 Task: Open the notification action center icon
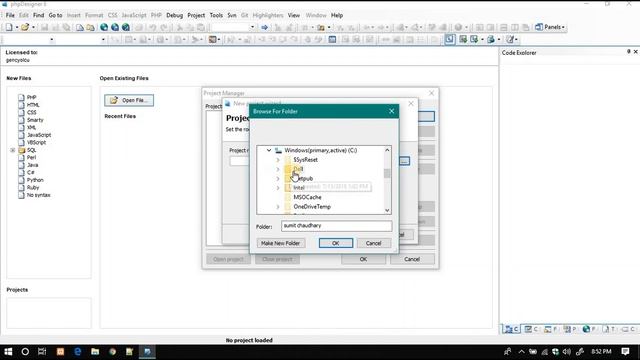pos(625,351)
